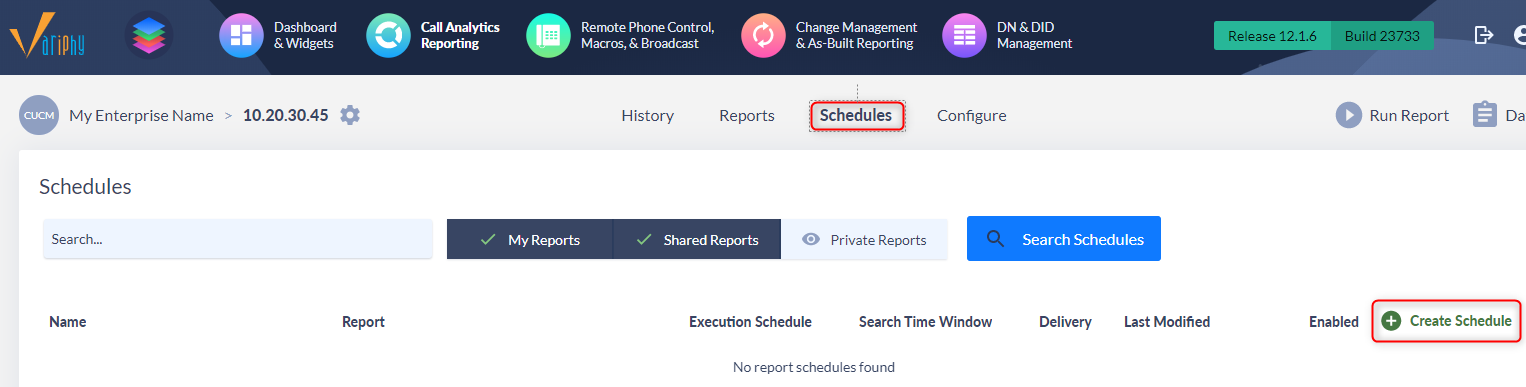The image size is (1526, 387).
Task: Click the logout arrow icon
Action: click(x=1484, y=35)
